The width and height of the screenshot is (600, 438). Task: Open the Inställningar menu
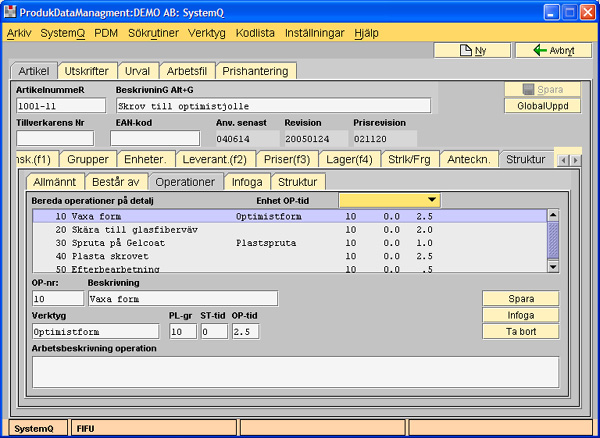coord(315,33)
